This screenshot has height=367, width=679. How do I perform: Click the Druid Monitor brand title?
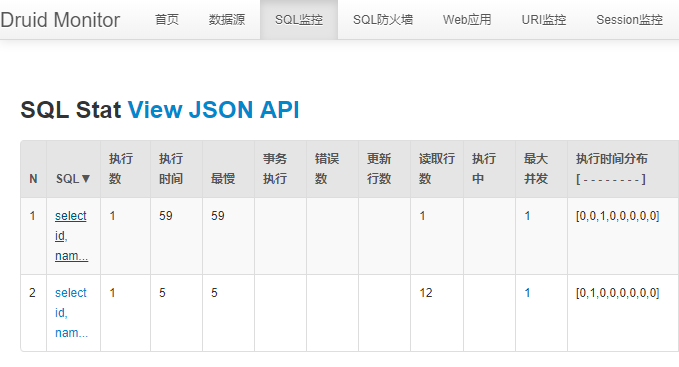click(x=60, y=20)
